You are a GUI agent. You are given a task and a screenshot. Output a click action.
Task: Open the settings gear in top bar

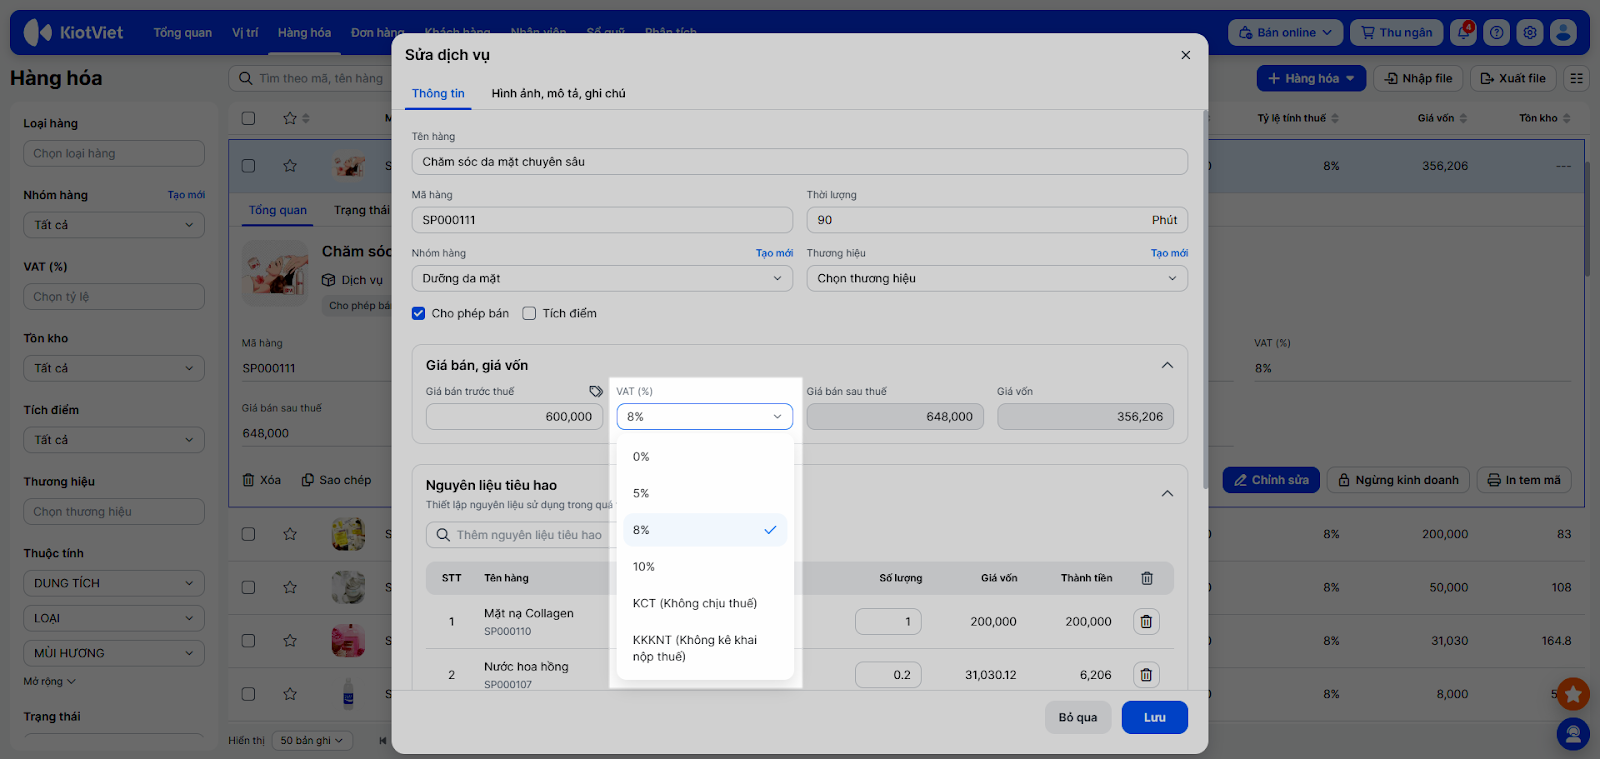1530,33
